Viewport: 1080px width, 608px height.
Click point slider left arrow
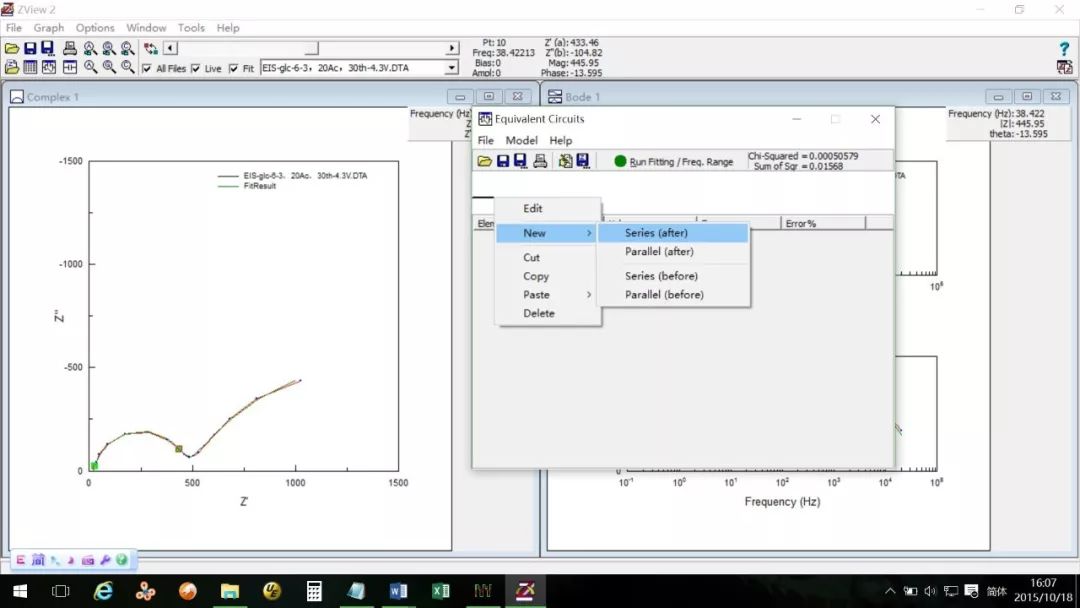(x=170, y=48)
